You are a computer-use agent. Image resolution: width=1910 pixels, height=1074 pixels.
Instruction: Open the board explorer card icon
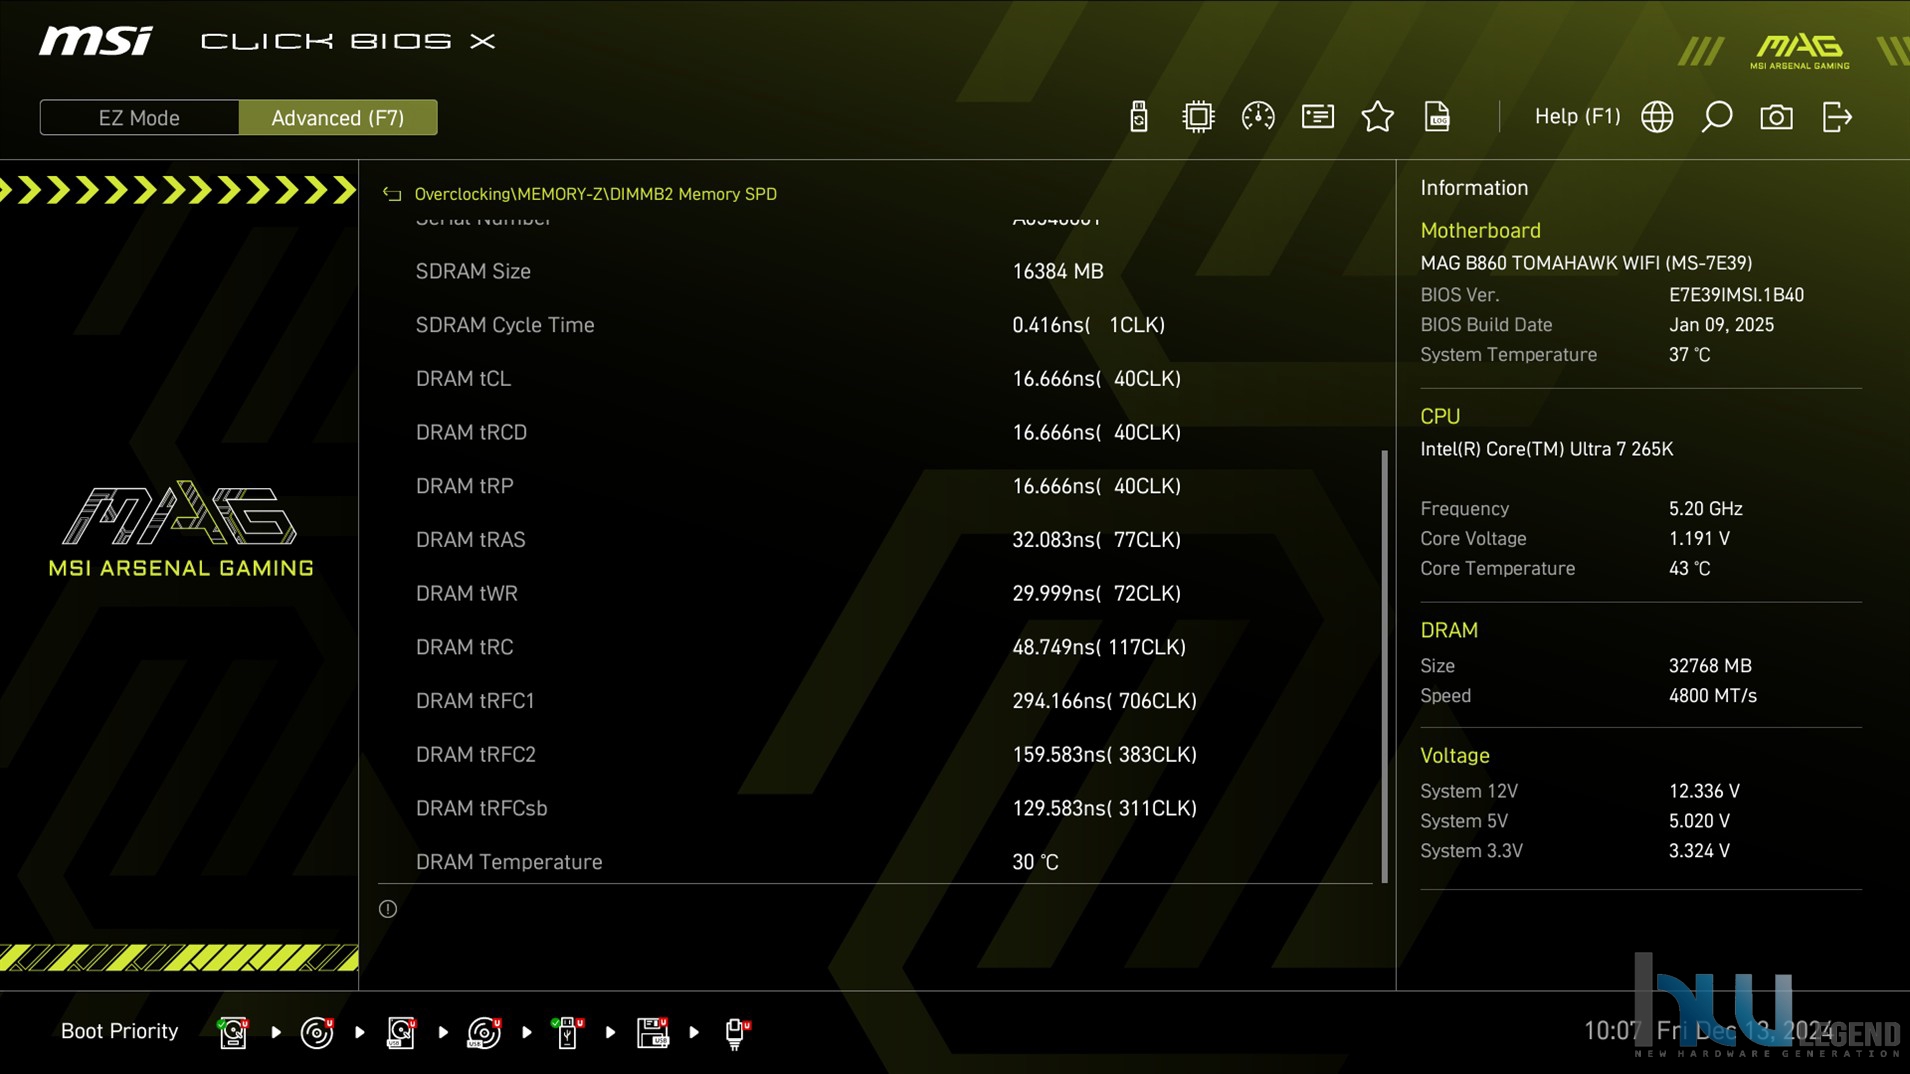pyautogui.click(x=1317, y=117)
